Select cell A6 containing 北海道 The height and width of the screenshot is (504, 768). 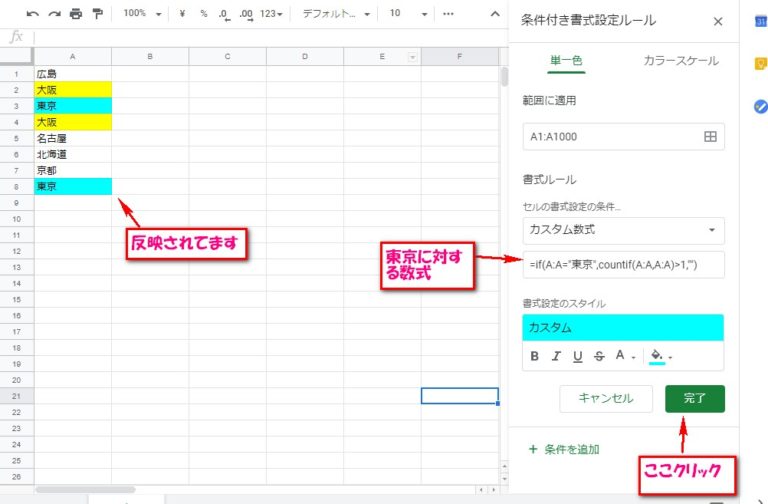[72, 154]
